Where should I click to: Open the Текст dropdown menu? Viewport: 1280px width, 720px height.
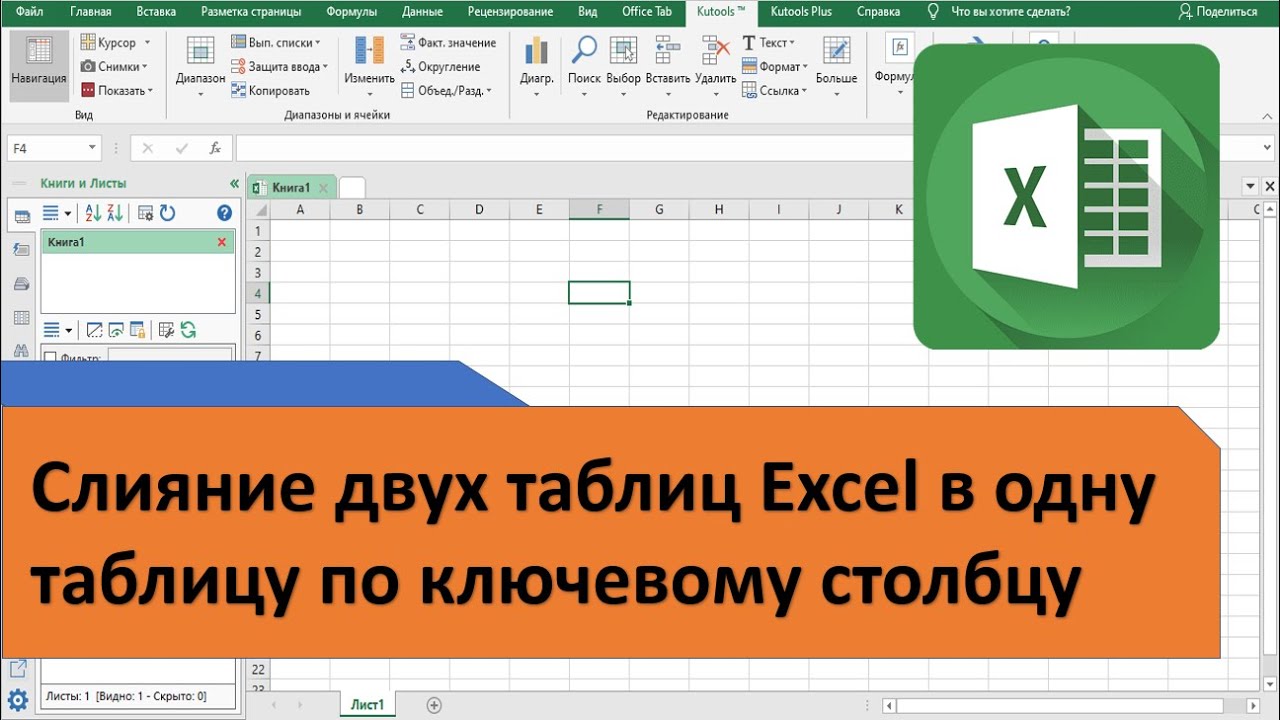point(768,43)
